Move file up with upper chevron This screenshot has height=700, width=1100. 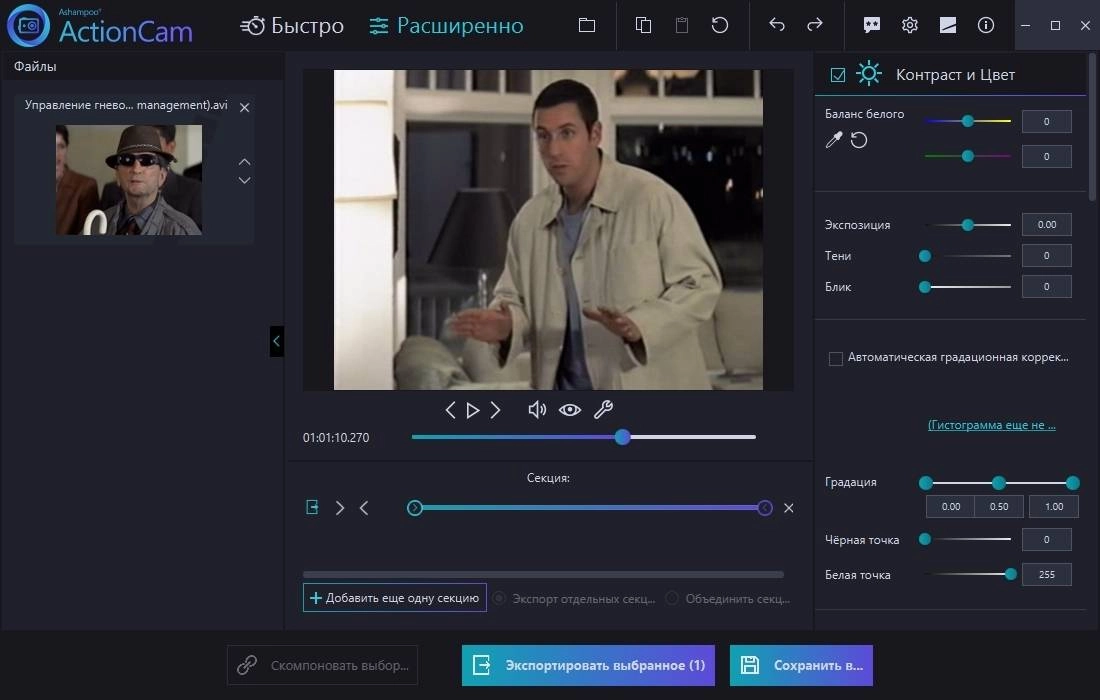click(244, 161)
